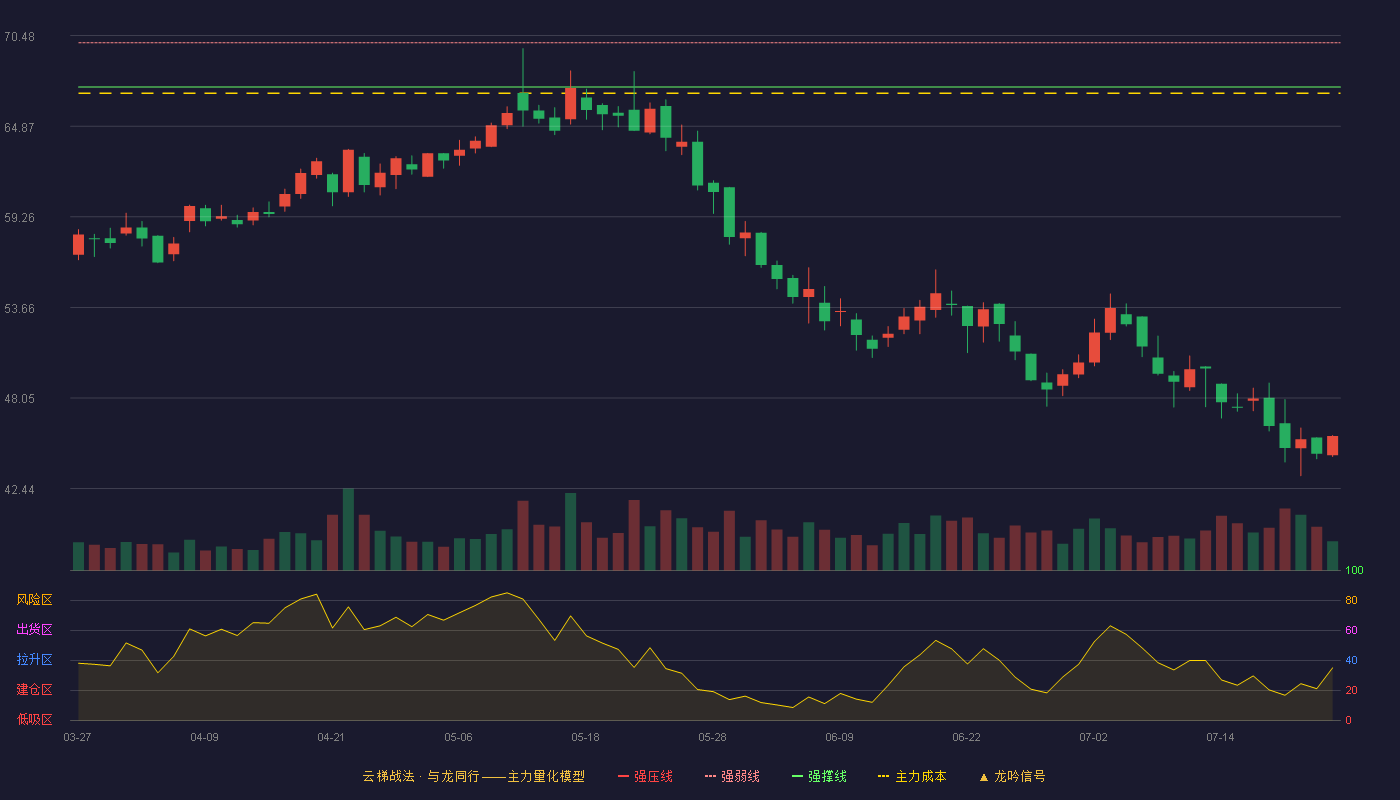Click the 53.66 price axis label

click(x=19, y=308)
